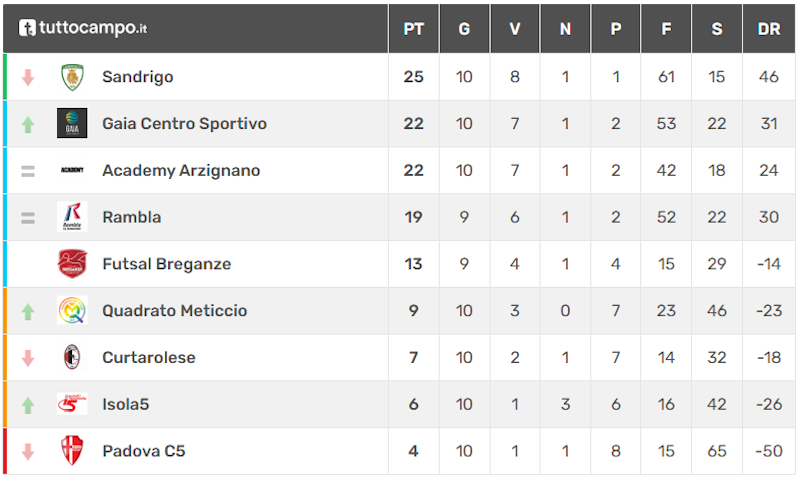Click Futsal Breganze's 13 points value
The height and width of the screenshot is (480, 800).
413,264
